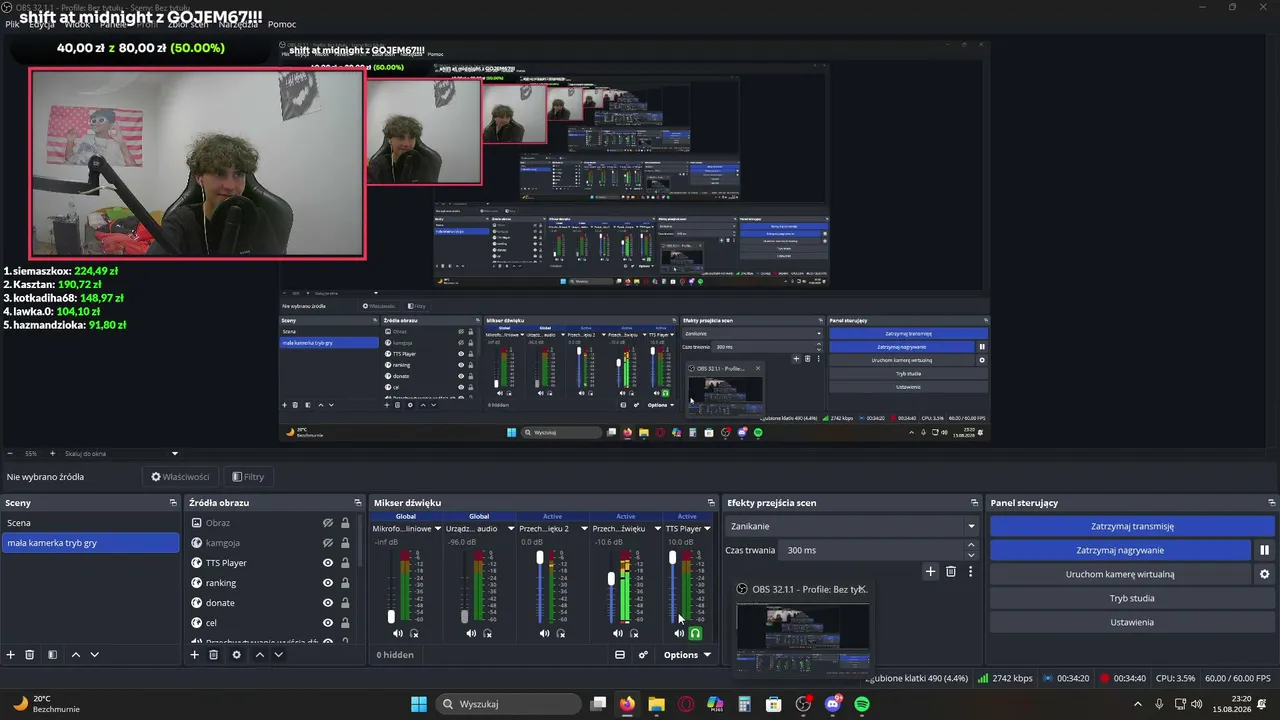The image size is (1280, 720).
Task: Undock the Sceny panel
Action: 173,503
